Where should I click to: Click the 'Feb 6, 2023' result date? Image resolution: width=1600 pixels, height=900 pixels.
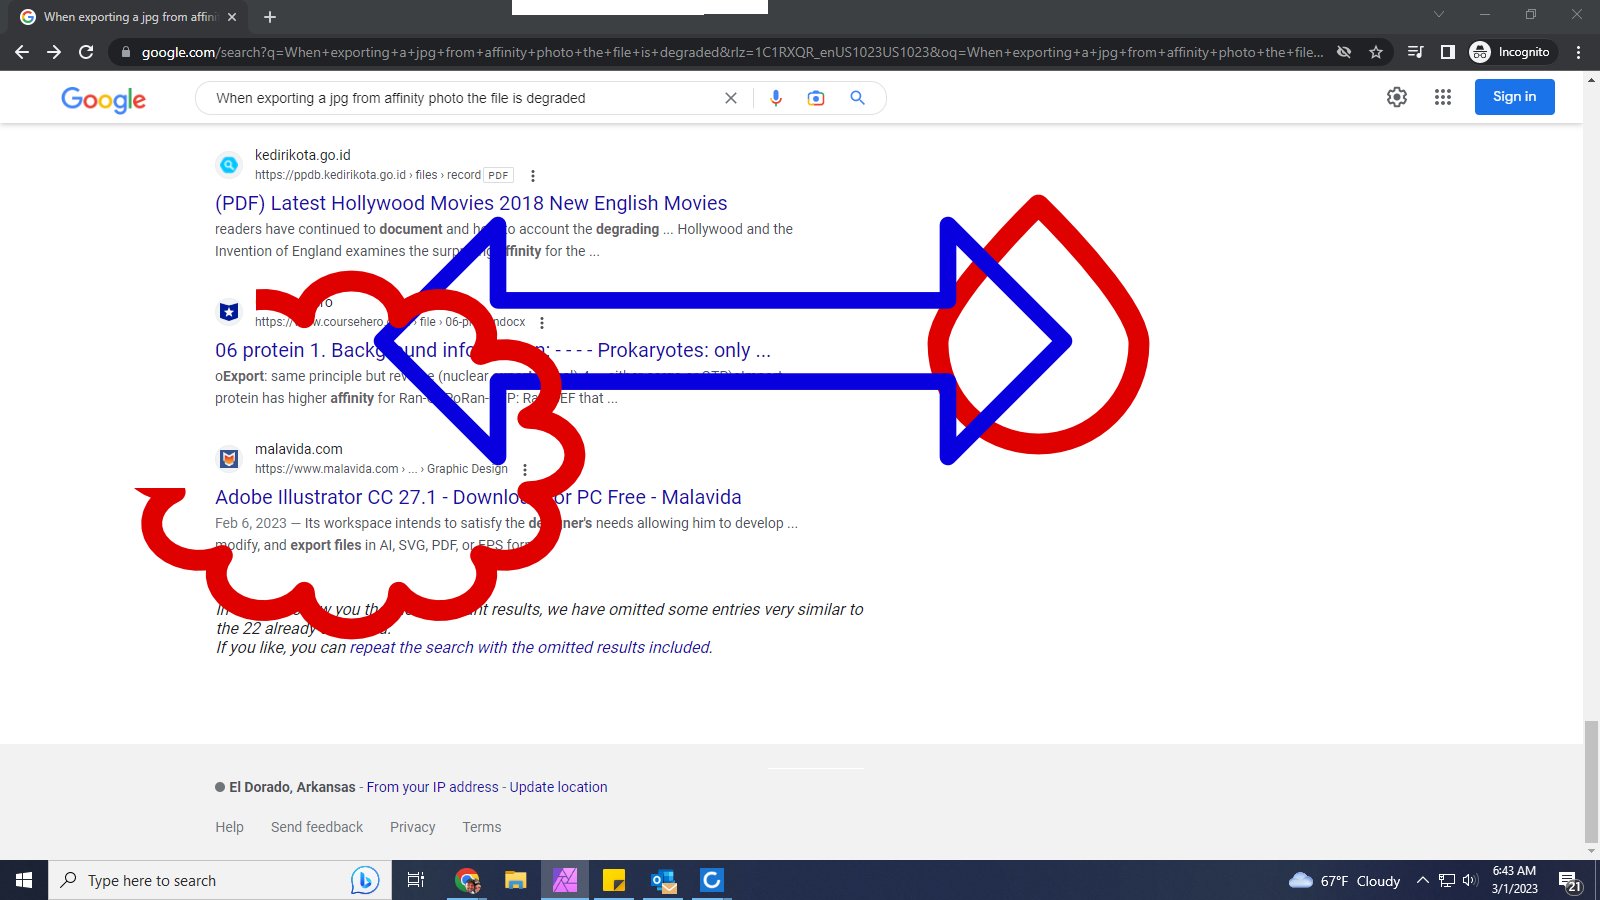pyautogui.click(x=250, y=523)
